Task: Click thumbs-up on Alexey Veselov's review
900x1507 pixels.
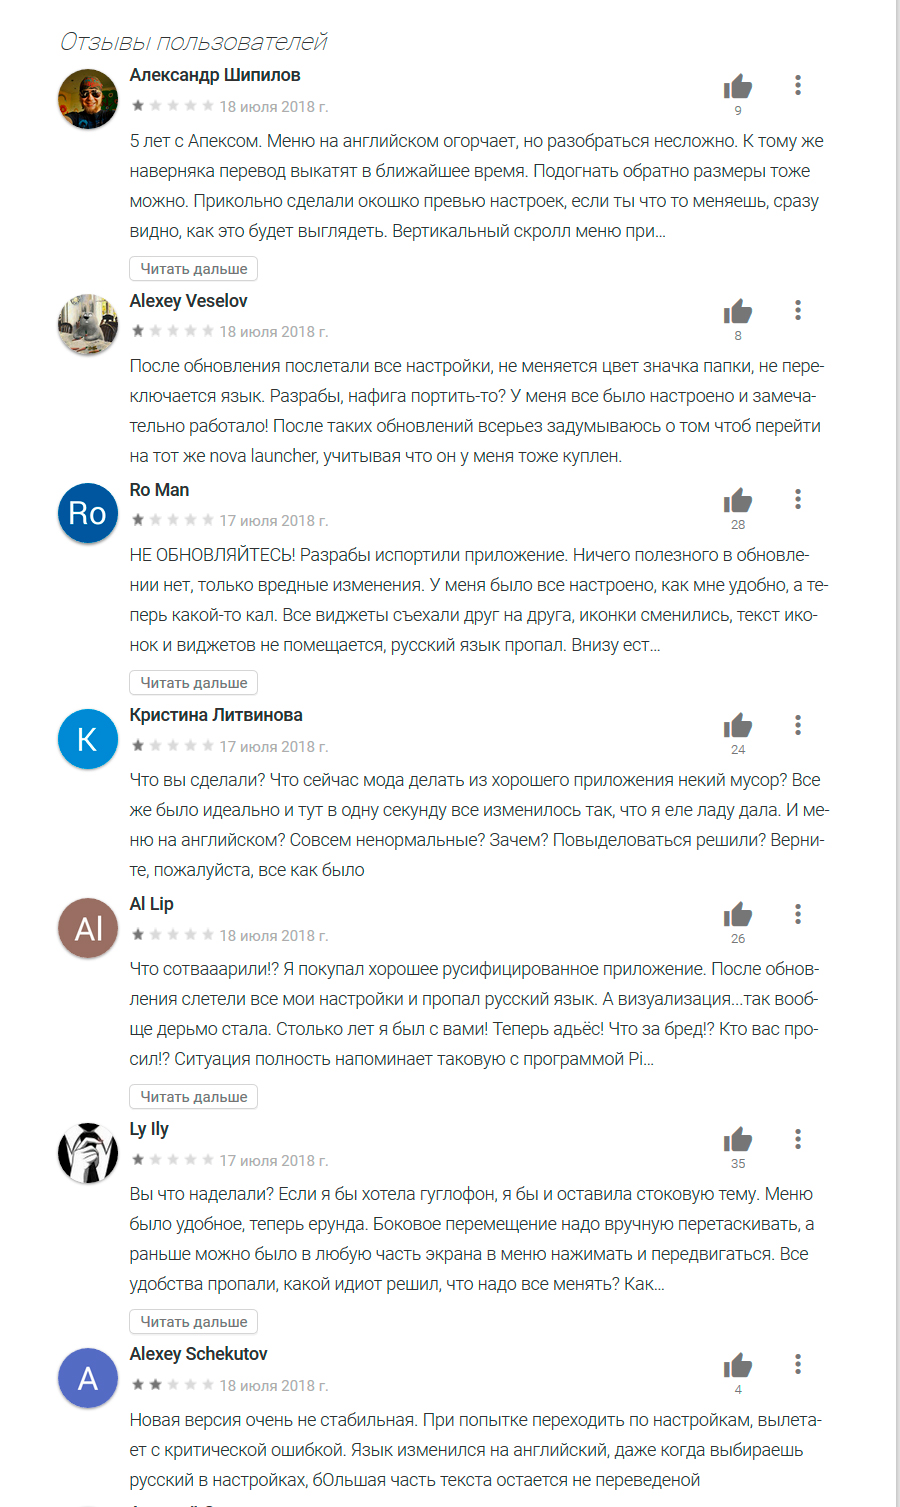Action: 738,312
